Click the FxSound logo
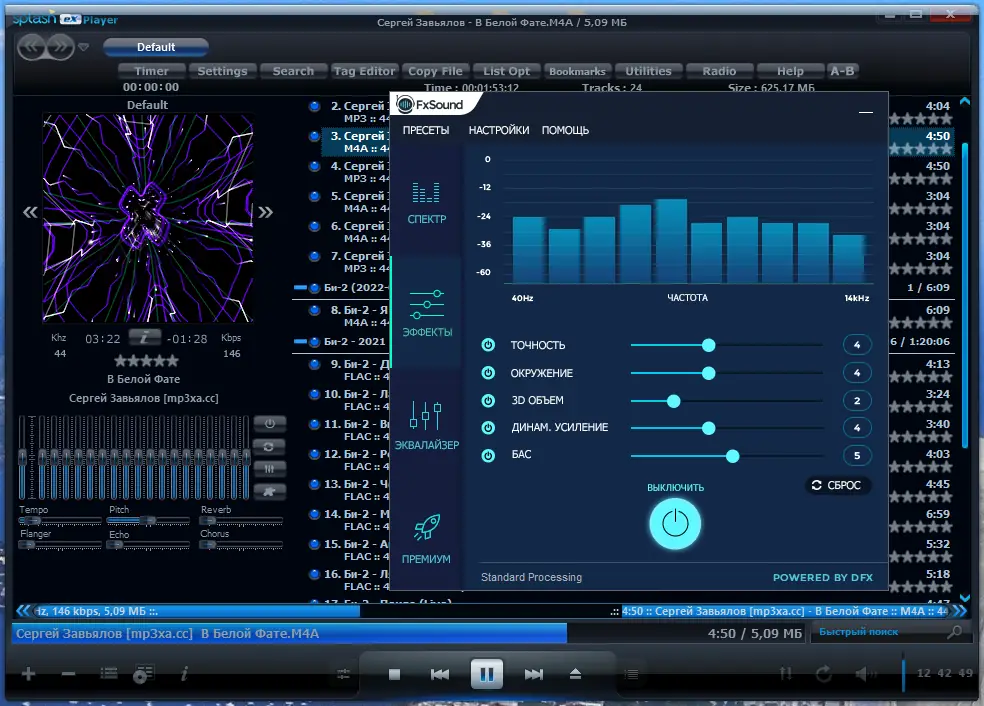The image size is (984, 706). point(430,105)
